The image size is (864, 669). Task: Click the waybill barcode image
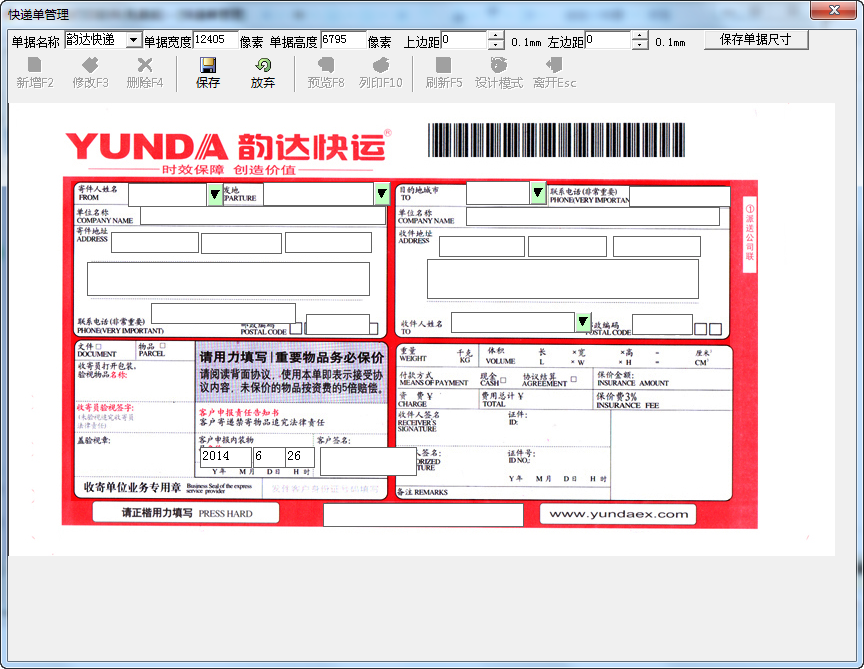(x=557, y=140)
